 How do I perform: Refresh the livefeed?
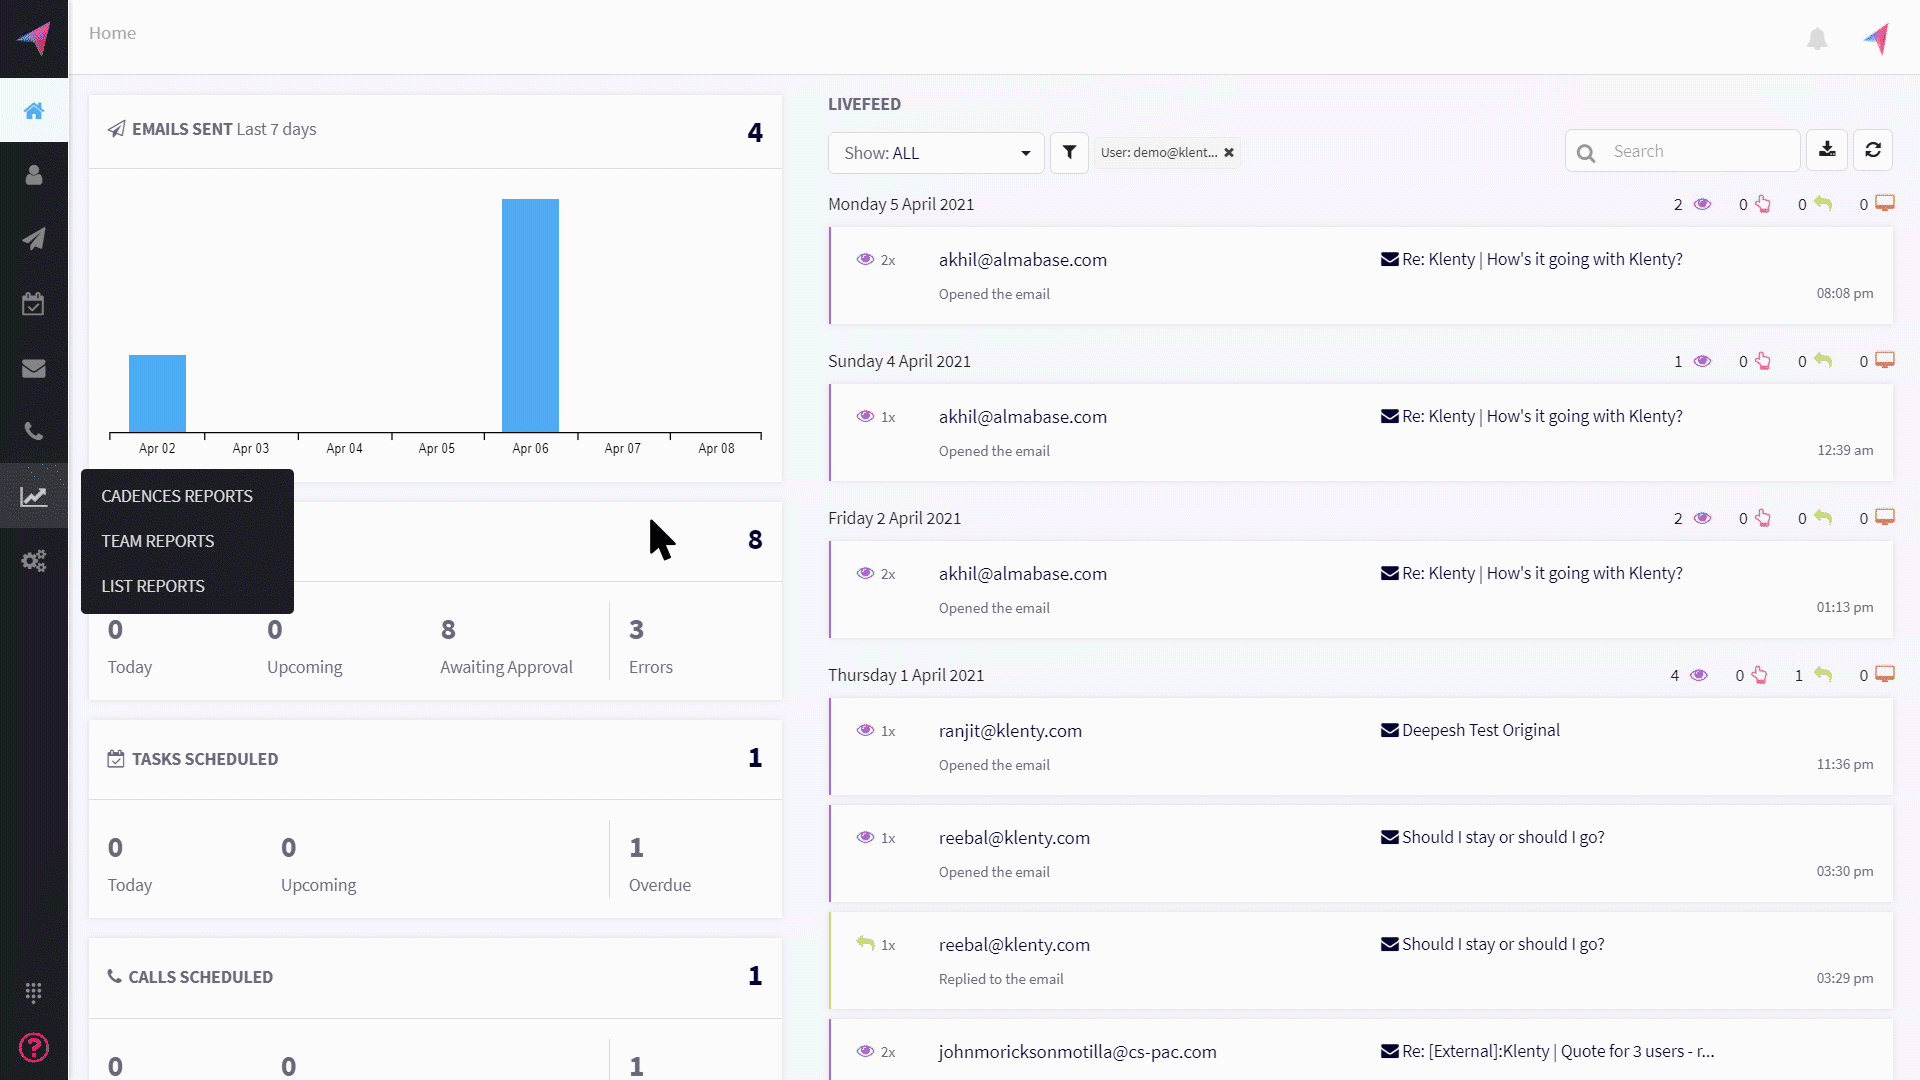pos(1873,150)
